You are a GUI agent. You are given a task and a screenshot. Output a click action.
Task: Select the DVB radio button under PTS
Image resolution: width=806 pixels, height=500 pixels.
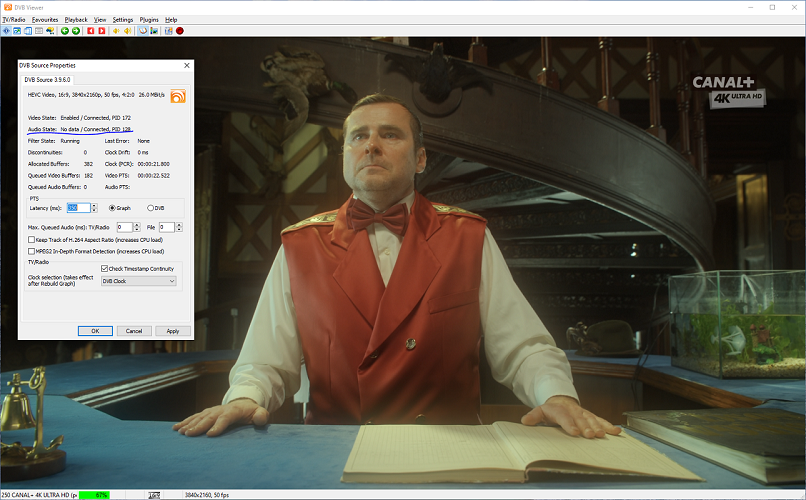pyautogui.click(x=150, y=208)
